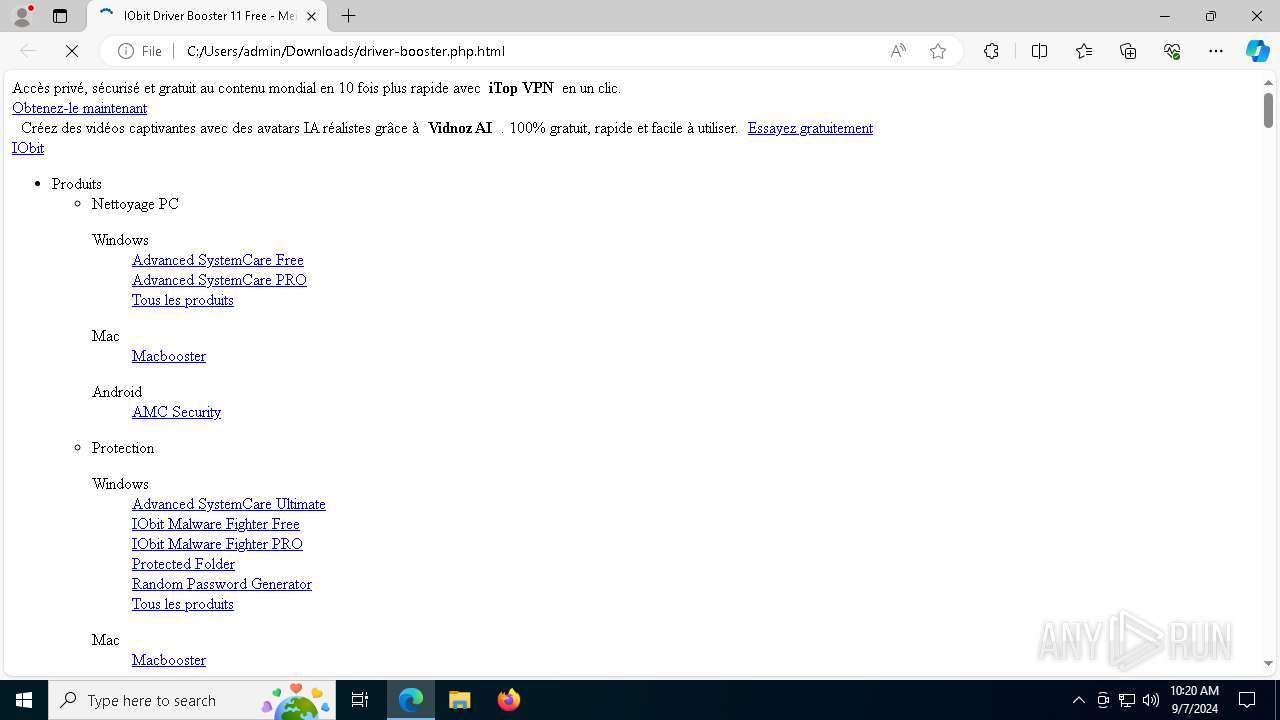
Task: Open the notification center icon
Action: click(1247, 700)
